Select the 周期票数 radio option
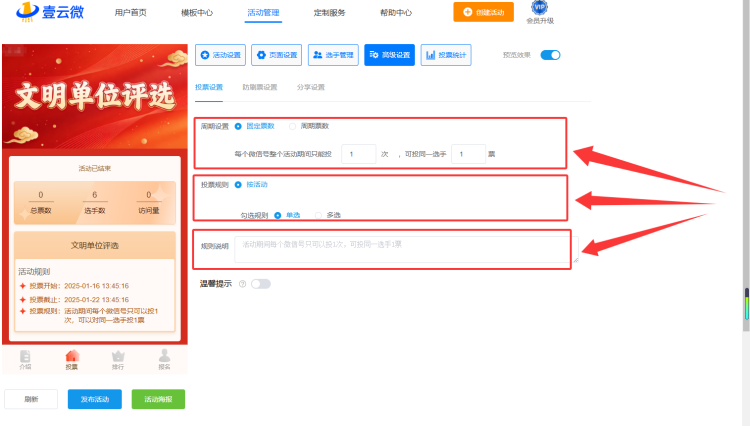The width and height of the screenshot is (750, 426). coord(292,126)
